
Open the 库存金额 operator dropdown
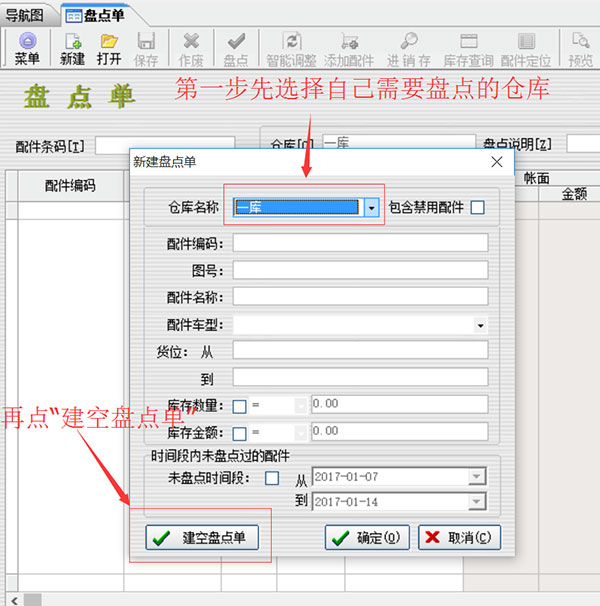(x=300, y=433)
